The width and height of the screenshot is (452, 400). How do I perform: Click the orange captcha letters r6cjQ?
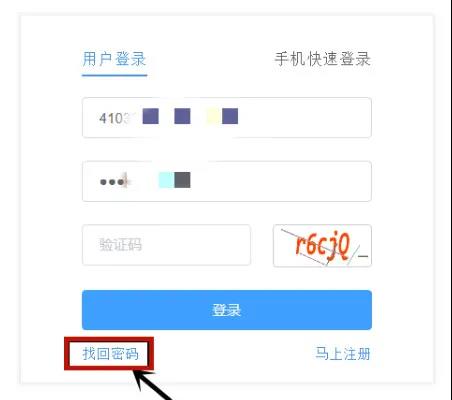point(323,246)
